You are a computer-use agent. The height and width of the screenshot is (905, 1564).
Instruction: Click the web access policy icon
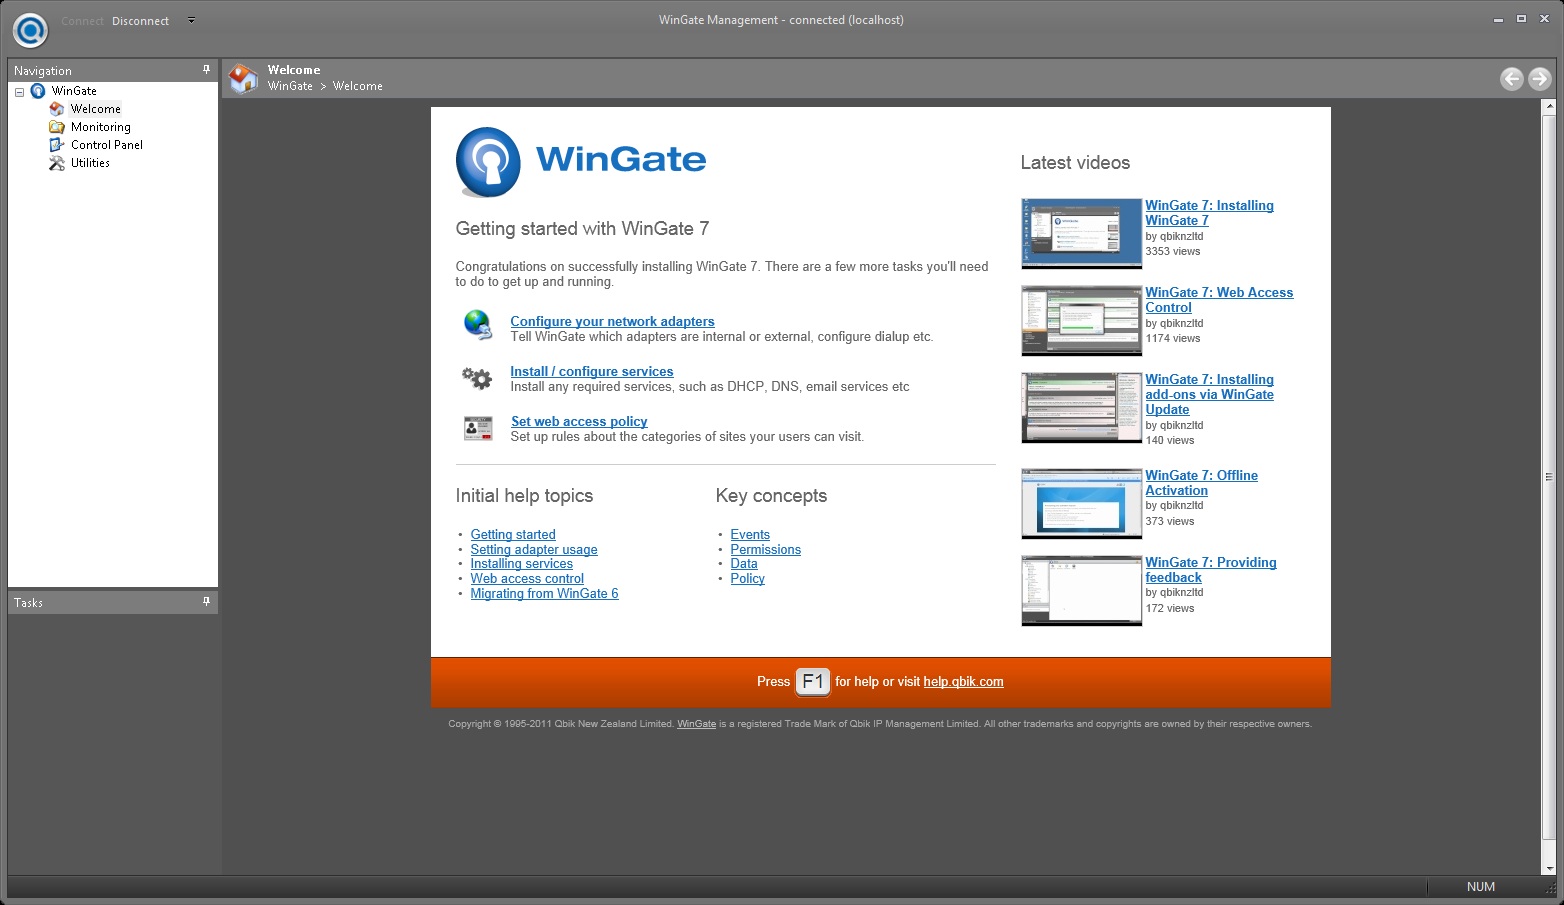[x=478, y=428]
